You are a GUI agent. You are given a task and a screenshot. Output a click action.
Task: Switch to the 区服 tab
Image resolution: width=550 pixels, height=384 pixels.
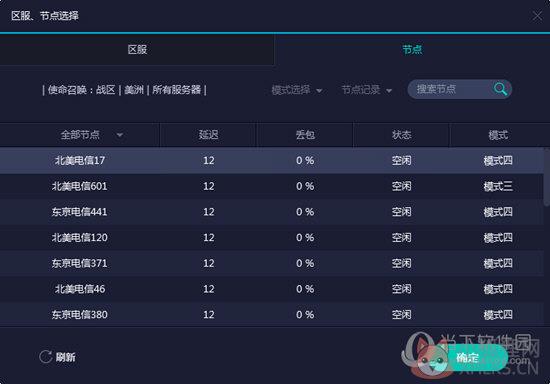137,49
